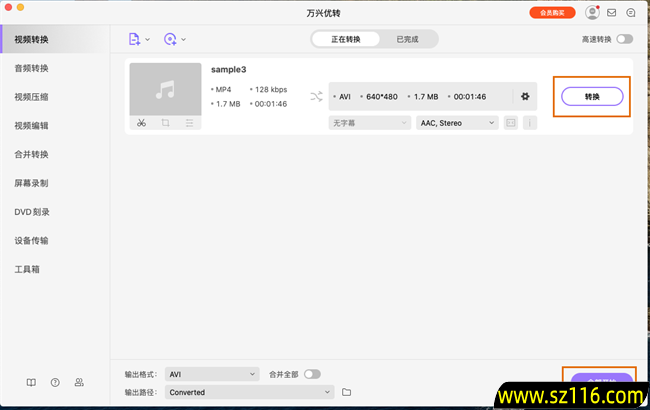Click the 会员购买 button
The height and width of the screenshot is (410, 650).
[x=552, y=13]
